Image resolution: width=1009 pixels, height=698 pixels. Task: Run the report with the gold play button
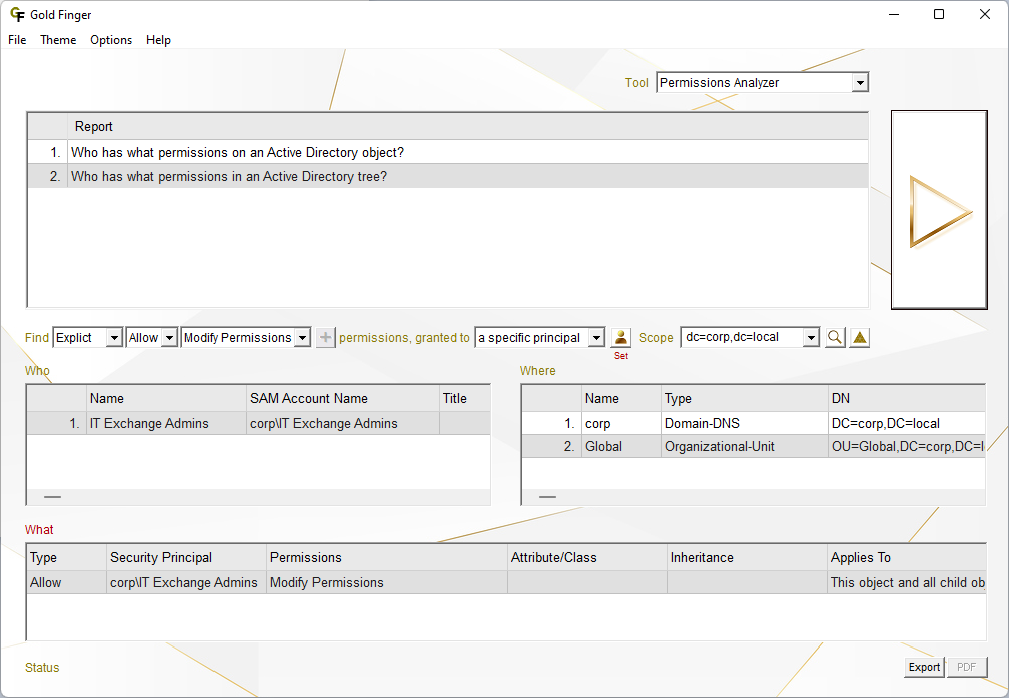coord(939,211)
